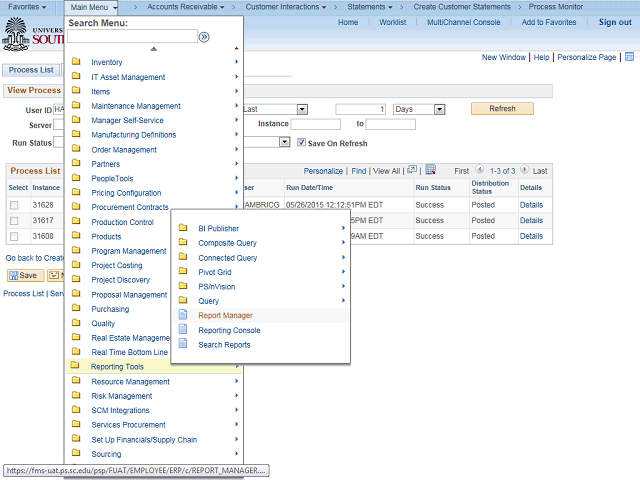Click the Search Reports document icon
Screen dimensions: 640x480
182,345
